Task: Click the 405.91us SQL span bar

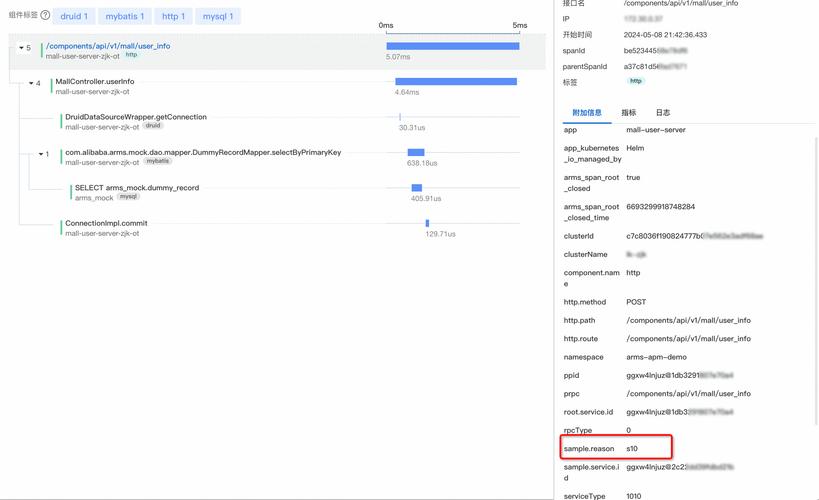Action: [x=417, y=188]
